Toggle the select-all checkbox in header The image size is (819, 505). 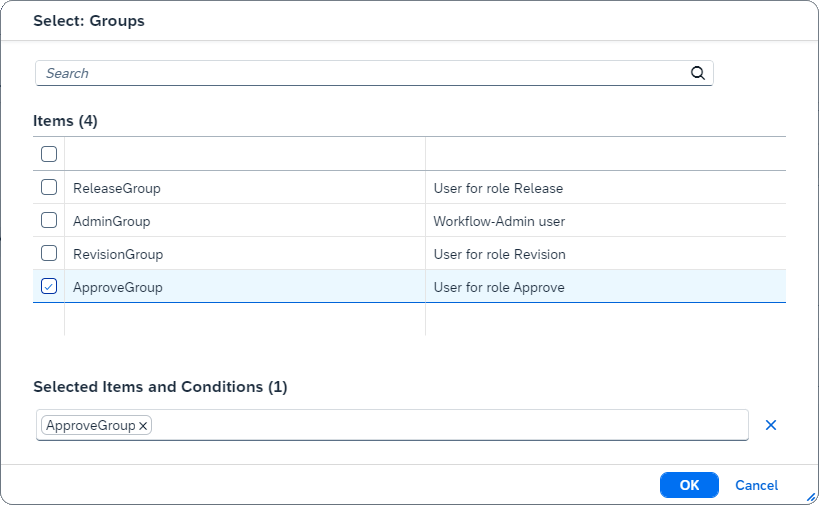(x=49, y=154)
